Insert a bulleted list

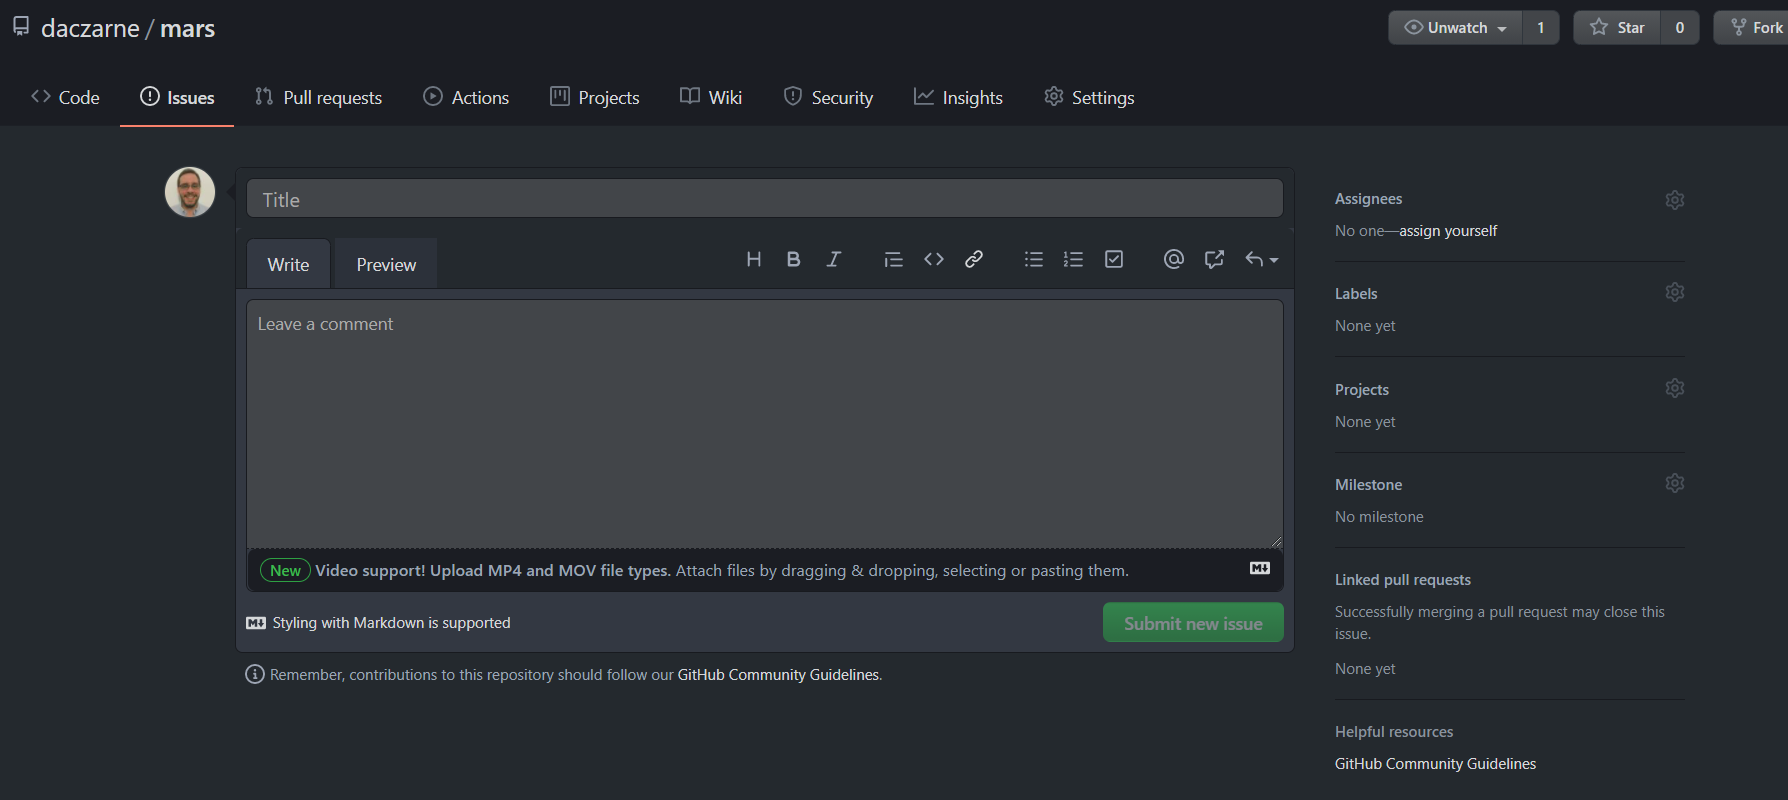pyautogui.click(x=1034, y=260)
